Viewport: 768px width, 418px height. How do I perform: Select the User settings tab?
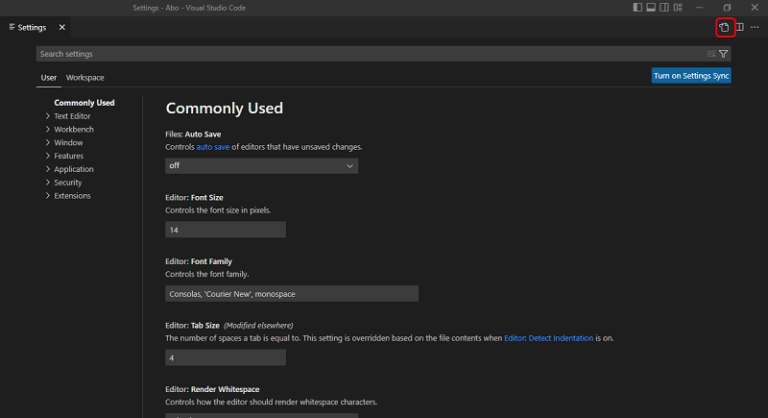click(48, 77)
